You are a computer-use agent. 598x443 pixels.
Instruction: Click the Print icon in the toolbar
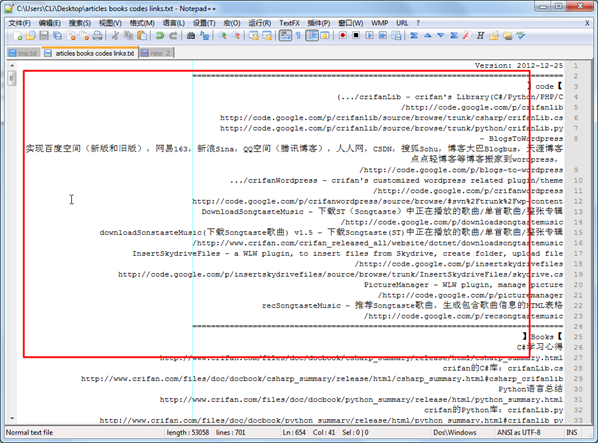point(98,36)
